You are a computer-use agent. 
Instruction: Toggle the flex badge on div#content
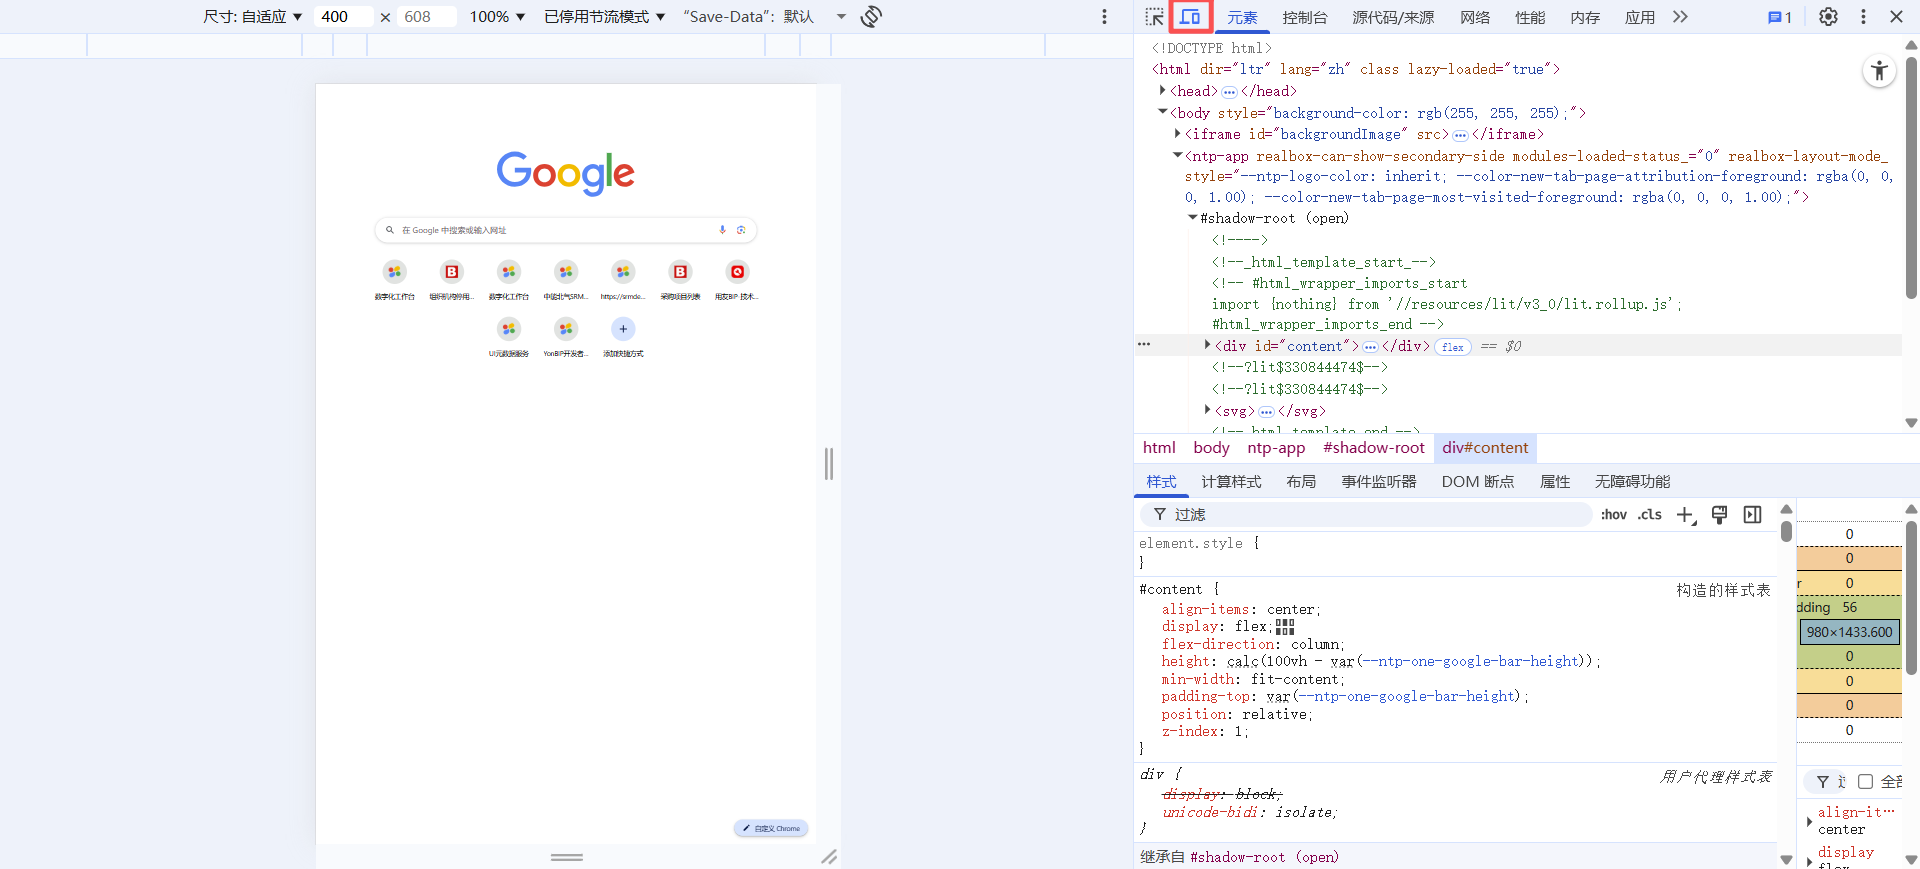1452,347
